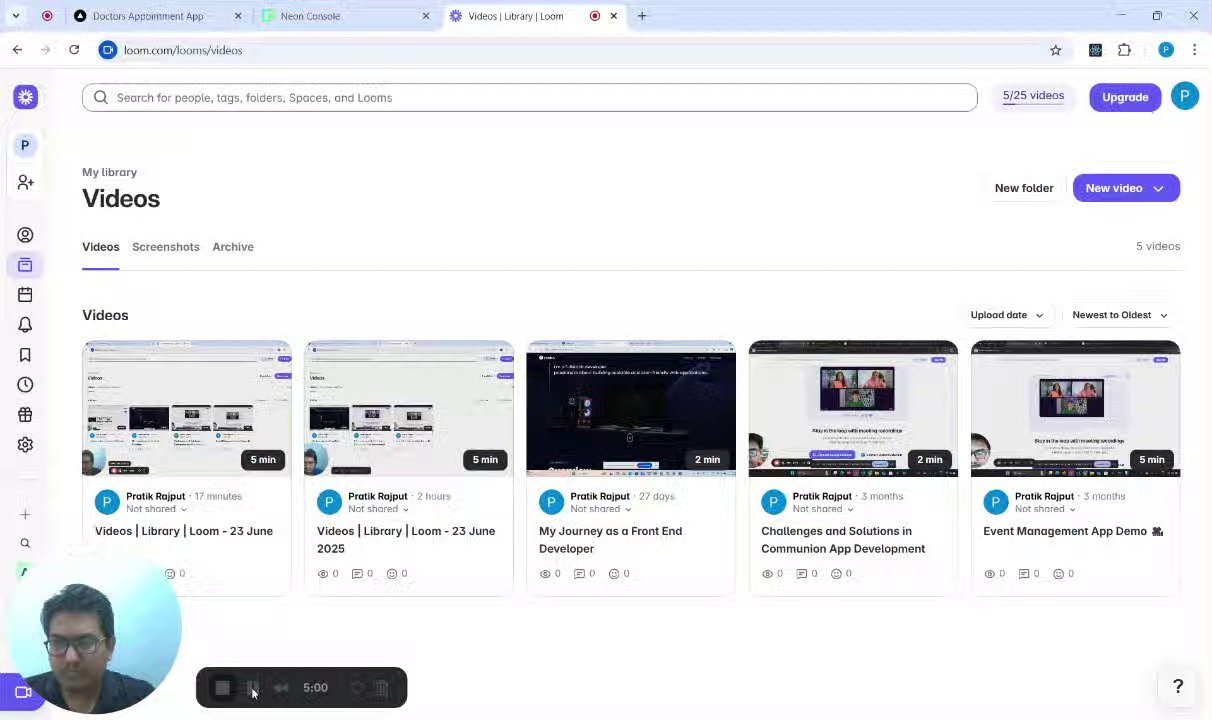Open the profile circle icon in sidebar
Viewport: 1212px width, 720px height.
click(25, 235)
